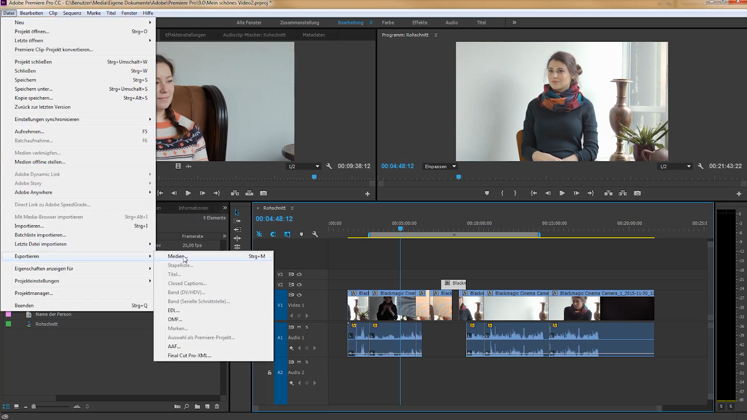Open Program monitor resolution 1/2 dropdown
This screenshot has height=420, width=747.
[x=674, y=166]
